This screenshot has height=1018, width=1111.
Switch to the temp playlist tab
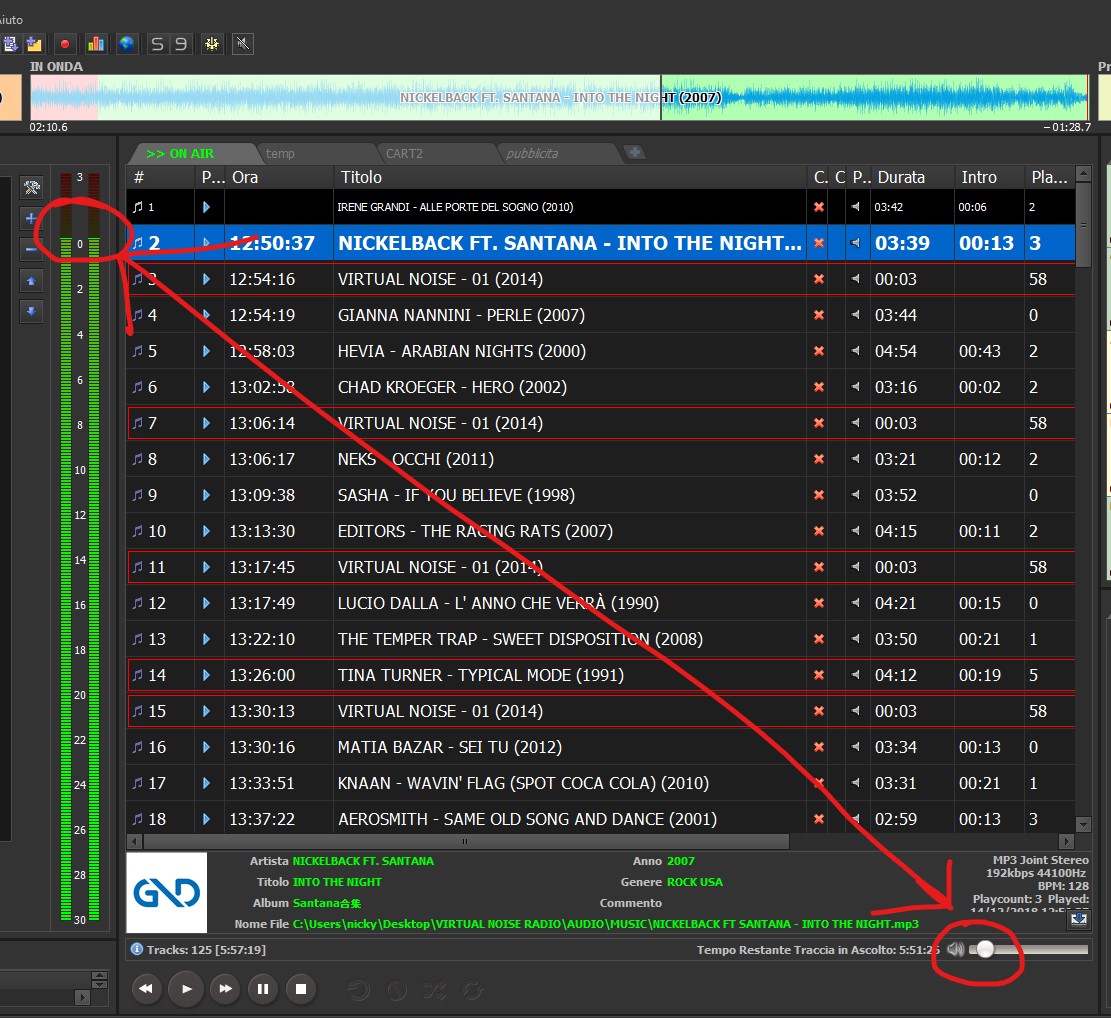click(280, 154)
